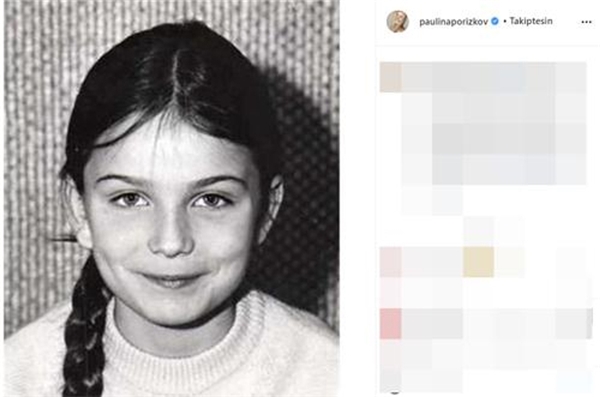Click the blurred pink commenter avatar
Screen dimensions: 600x397
point(391,262)
